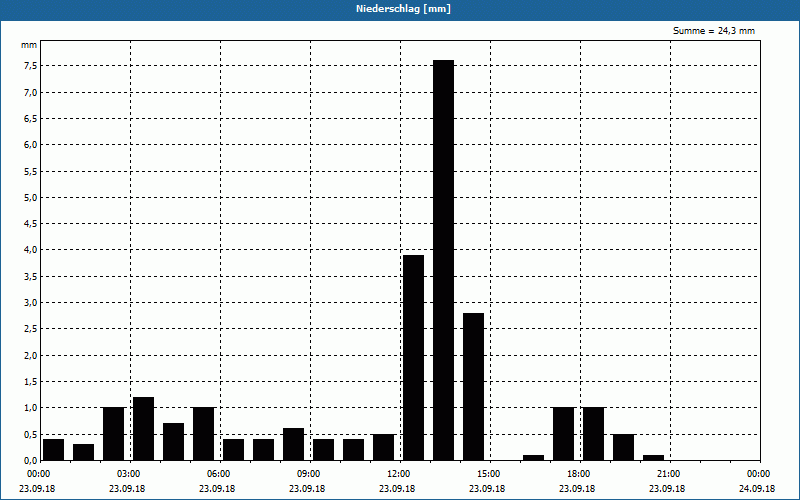Click the 1,2 mm bar right after 03:00
This screenshot has width=800, height=500.
143,429
